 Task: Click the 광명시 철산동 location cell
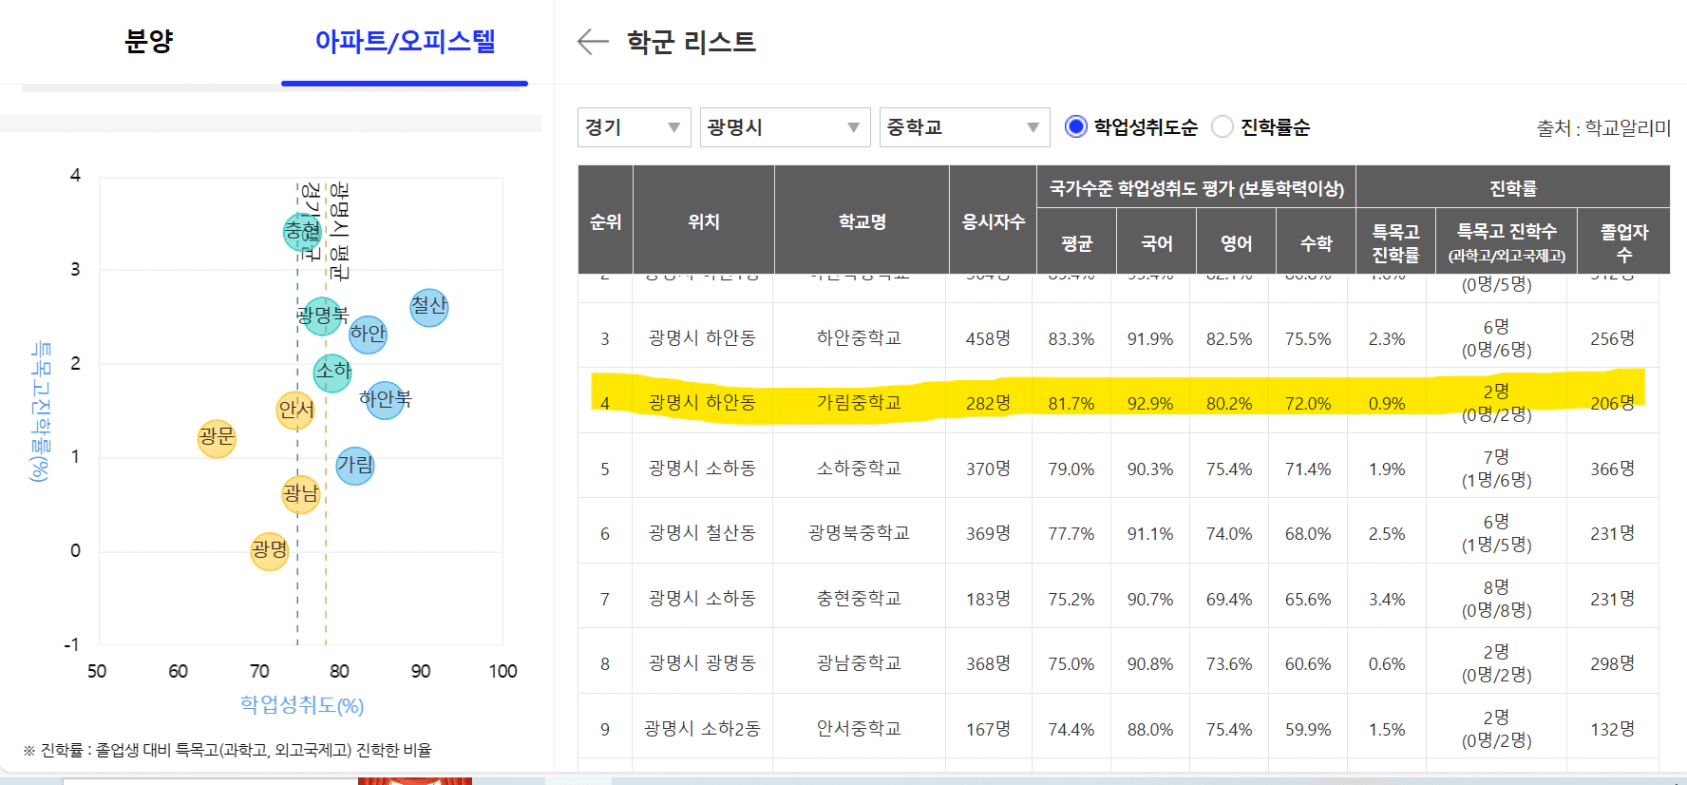702,533
